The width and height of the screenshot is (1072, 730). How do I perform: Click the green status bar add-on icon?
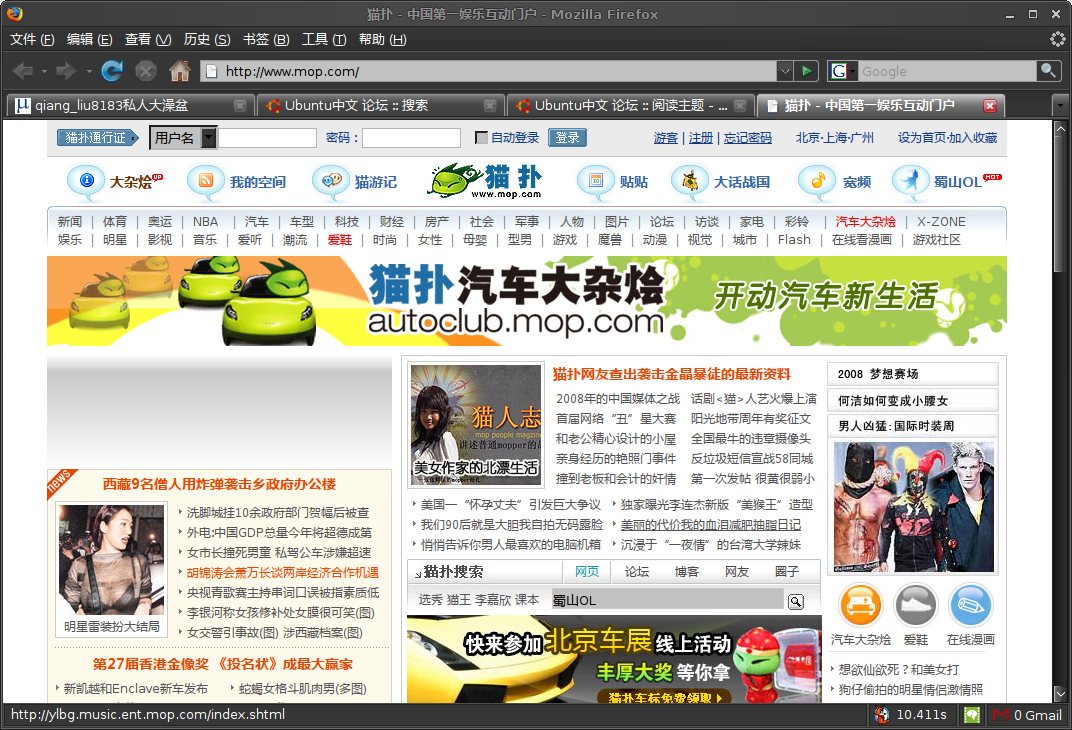972,715
